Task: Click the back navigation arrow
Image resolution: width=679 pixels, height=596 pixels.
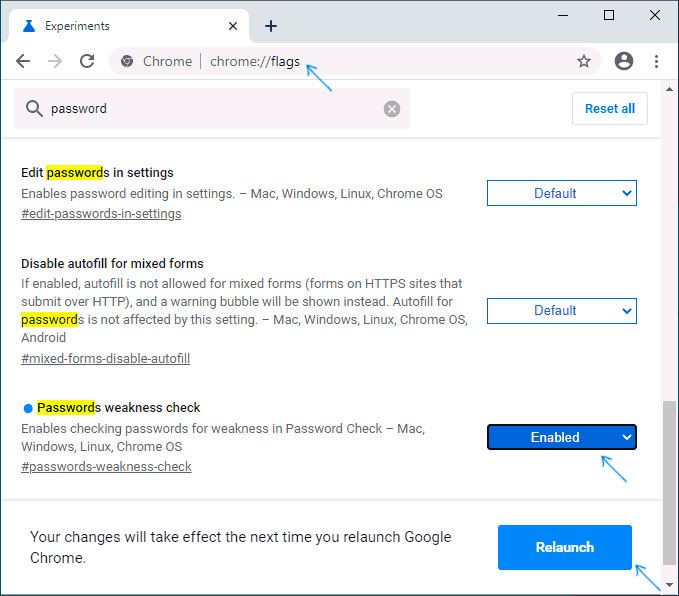Action: pyautogui.click(x=23, y=61)
